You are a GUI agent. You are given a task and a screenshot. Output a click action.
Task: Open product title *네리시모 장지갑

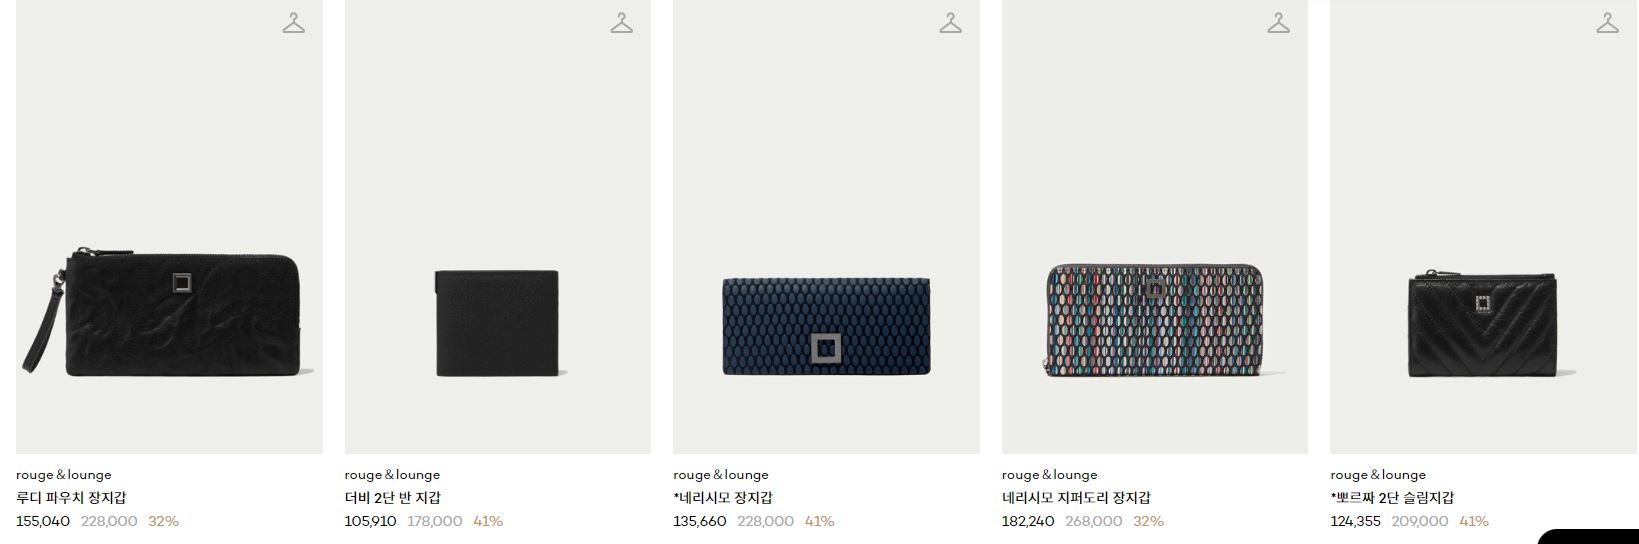pos(723,498)
